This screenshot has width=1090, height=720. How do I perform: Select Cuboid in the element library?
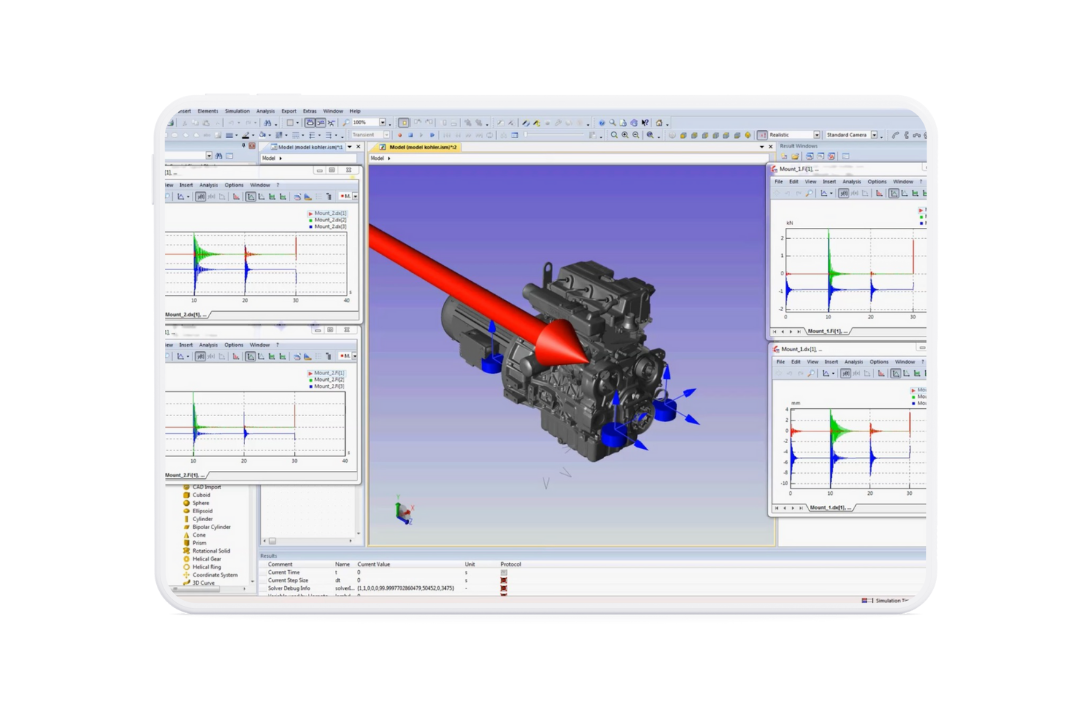(197, 496)
